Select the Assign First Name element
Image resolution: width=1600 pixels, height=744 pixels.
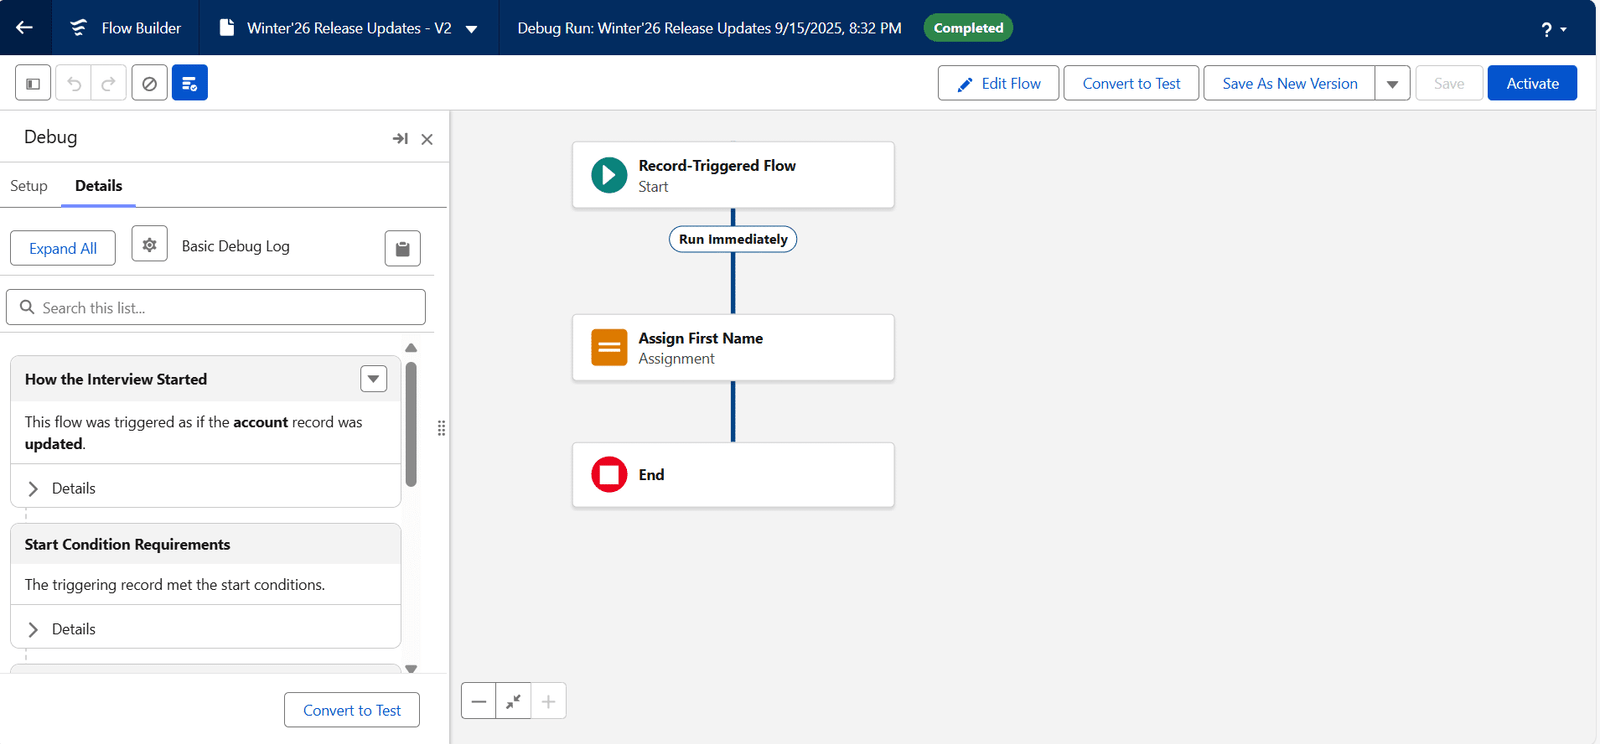click(x=733, y=348)
